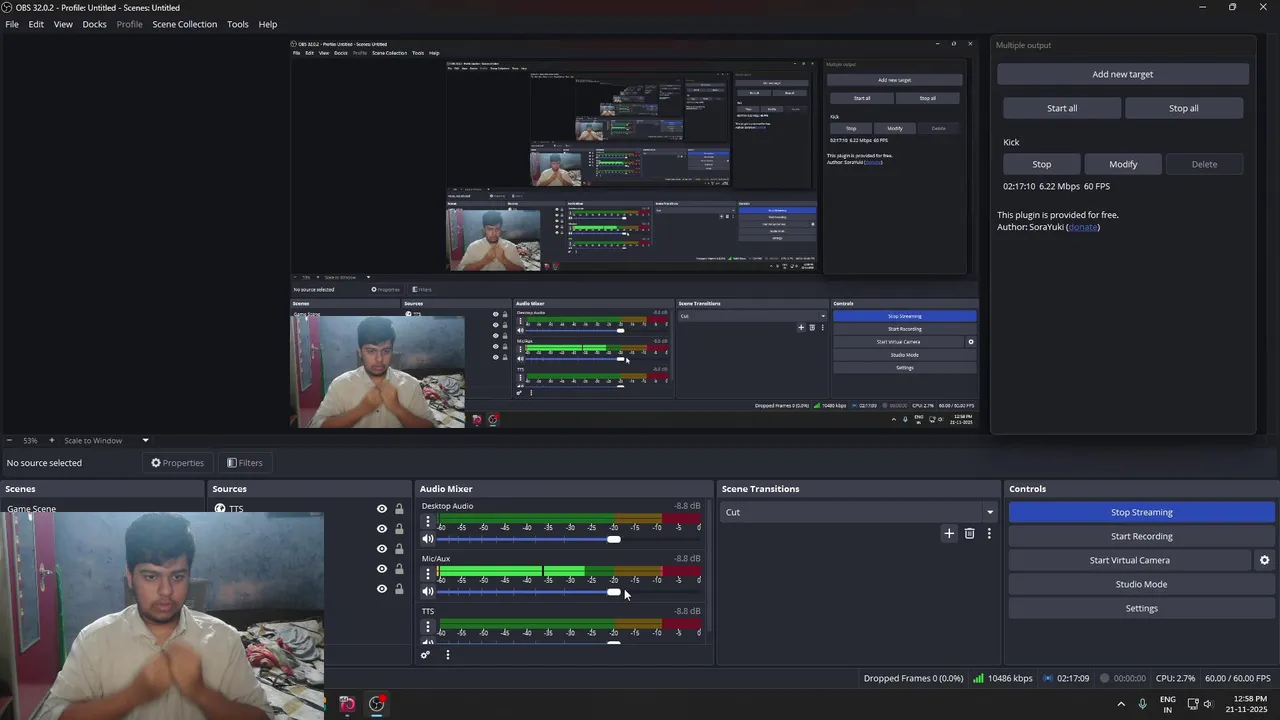Open the Scene Transitions three-dot properties menu
This screenshot has height=720, width=1280.
[x=989, y=534]
